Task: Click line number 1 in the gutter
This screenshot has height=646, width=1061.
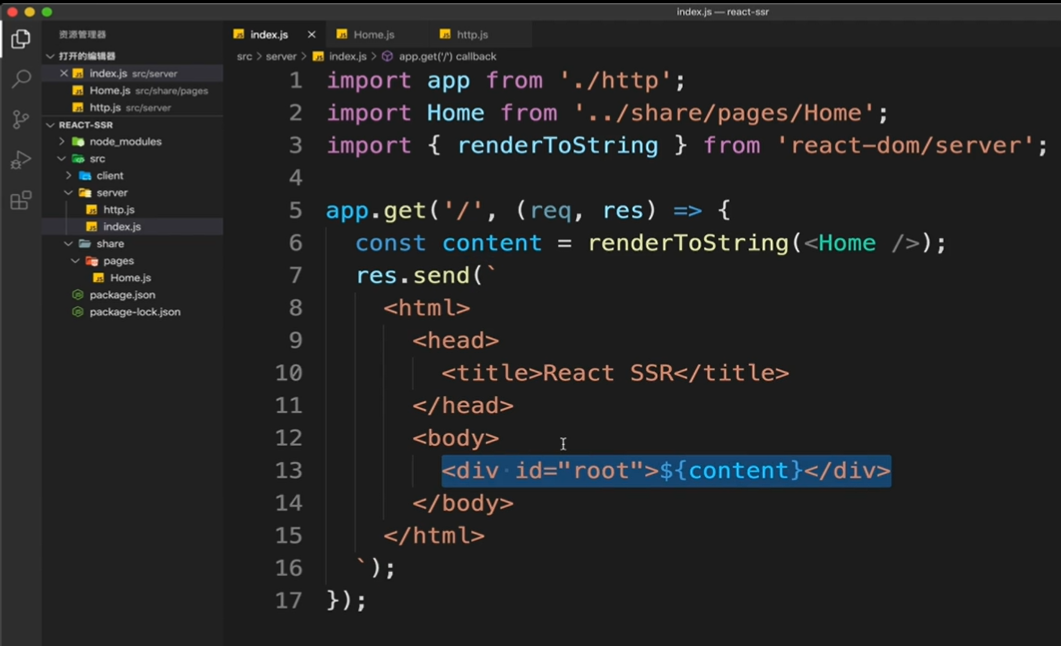Action: 296,80
